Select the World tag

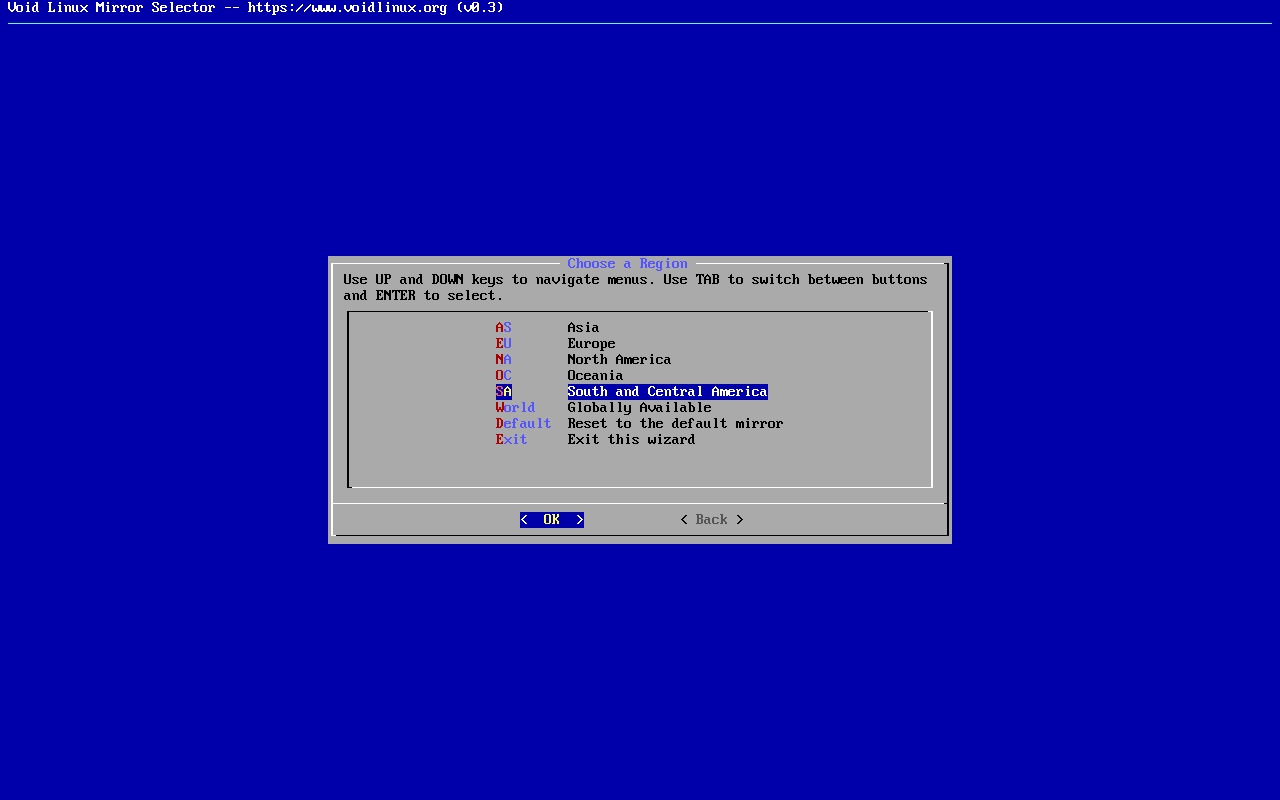coord(515,407)
